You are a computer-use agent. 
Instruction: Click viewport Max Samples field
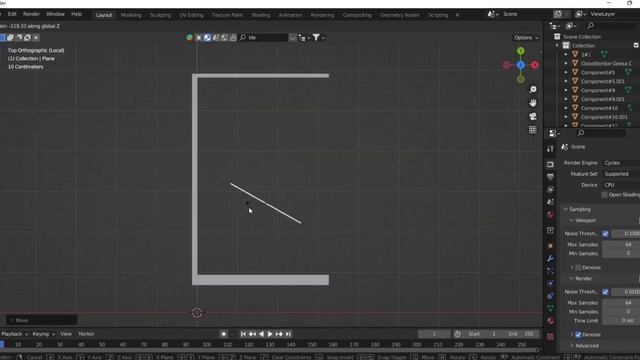pyautogui.click(x=621, y=244)
